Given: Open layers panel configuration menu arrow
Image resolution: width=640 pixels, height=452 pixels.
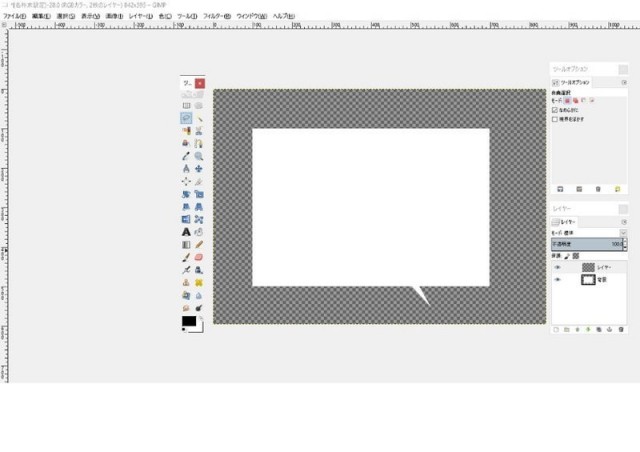Looking at the screenshot, I should (623, 221).
